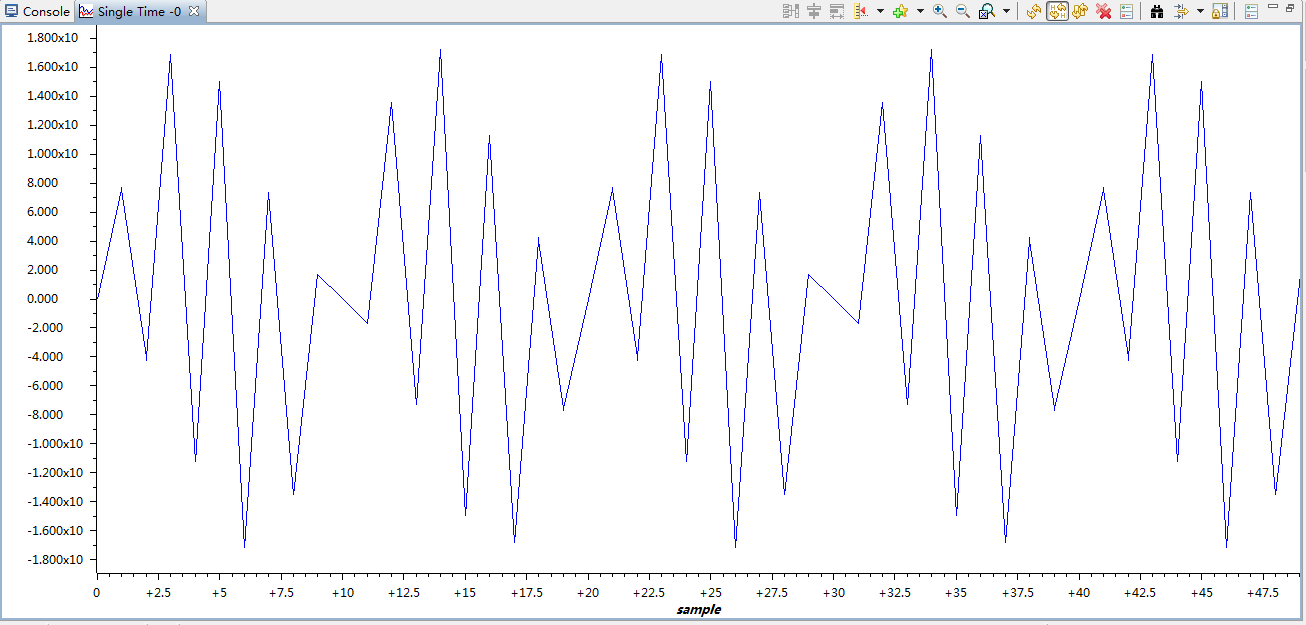Viewport: 1306px width, 625px height.
Task: Minimize the graph view panel
Action: (x=1274, y=7)
